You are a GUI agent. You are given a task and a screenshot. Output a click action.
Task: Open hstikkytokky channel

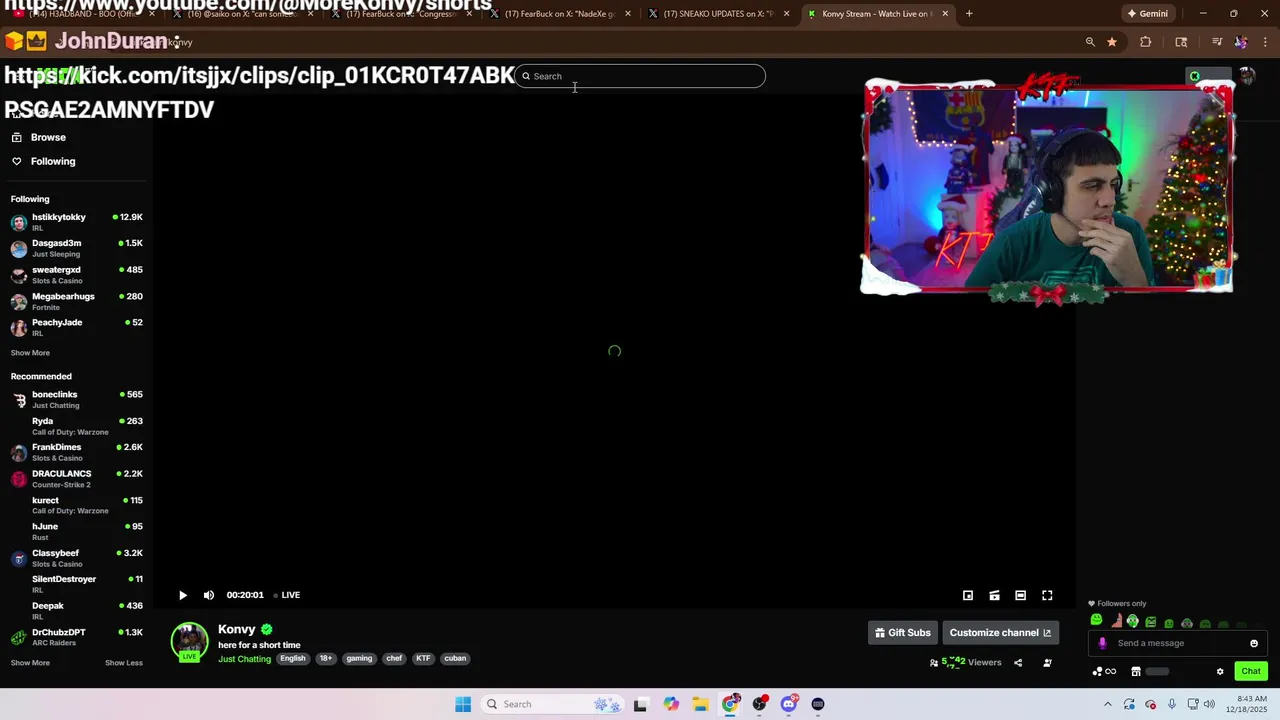(x=76, y=222)
